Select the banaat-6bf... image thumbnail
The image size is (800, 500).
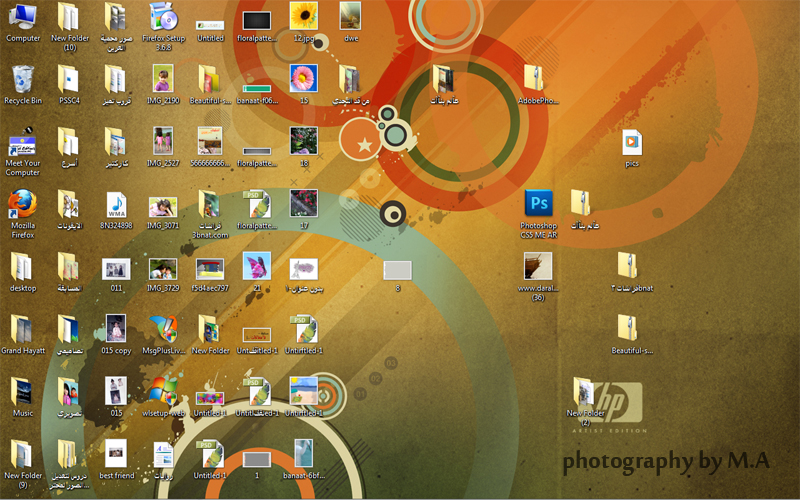(304, 454)
